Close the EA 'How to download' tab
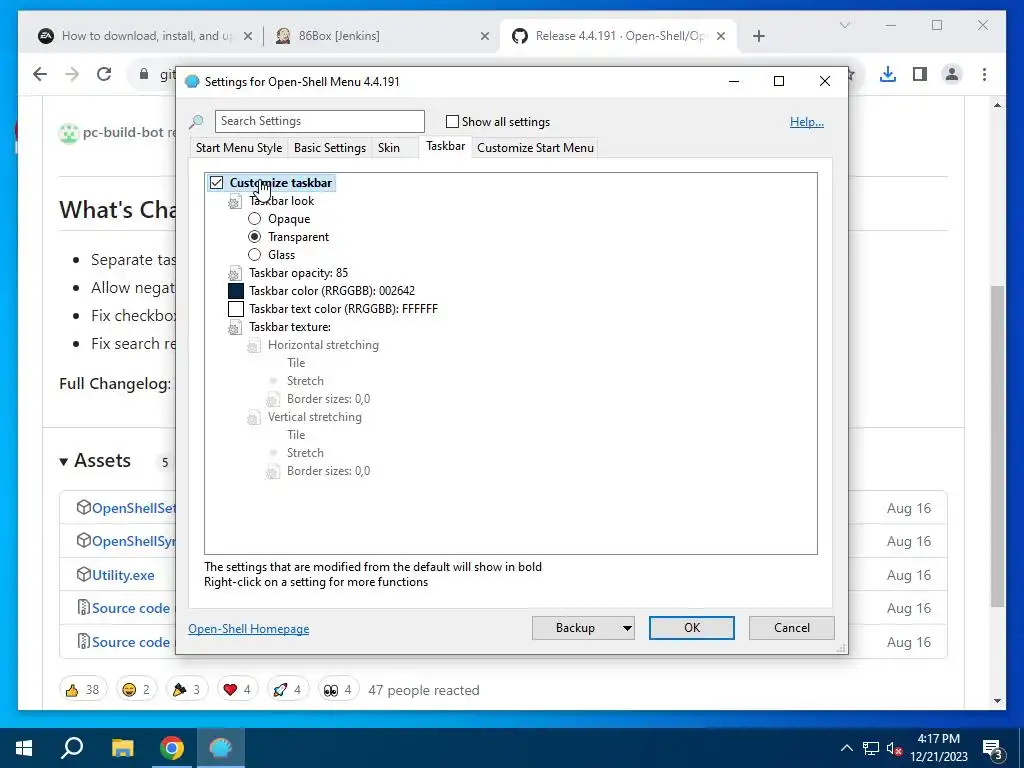 click(248, 36)
